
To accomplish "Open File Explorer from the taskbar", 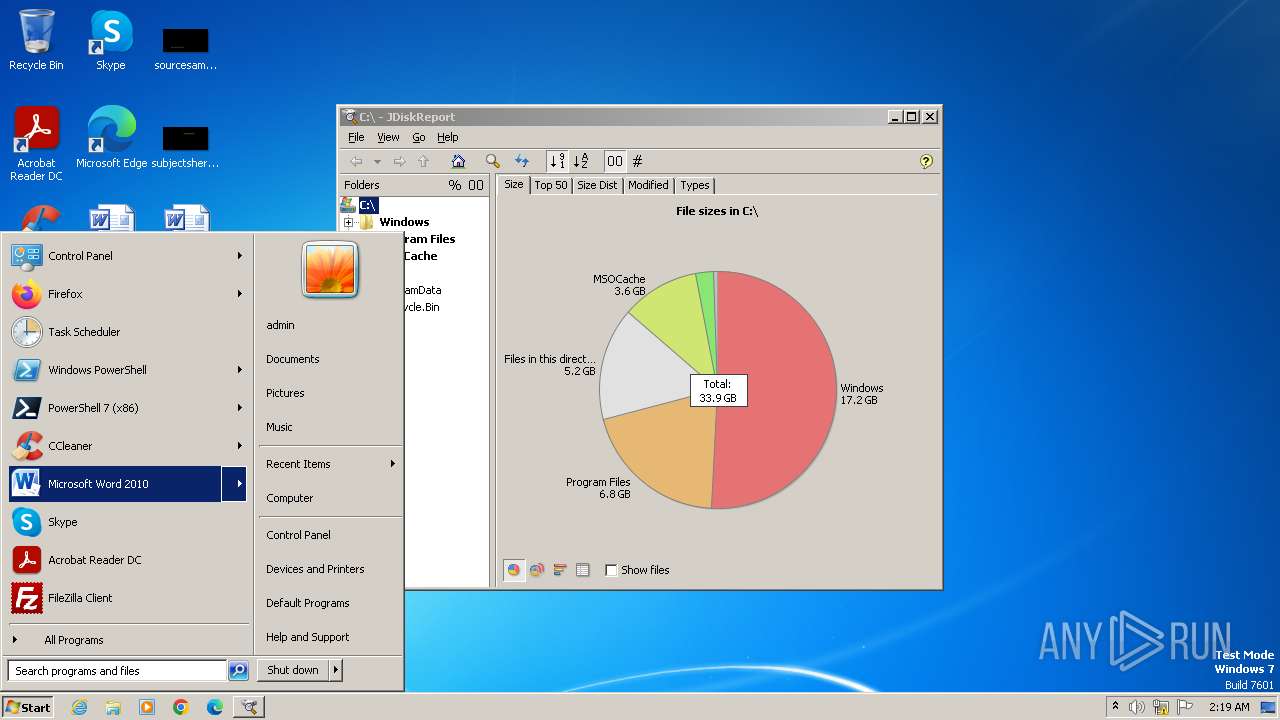I will pos(113,707).
